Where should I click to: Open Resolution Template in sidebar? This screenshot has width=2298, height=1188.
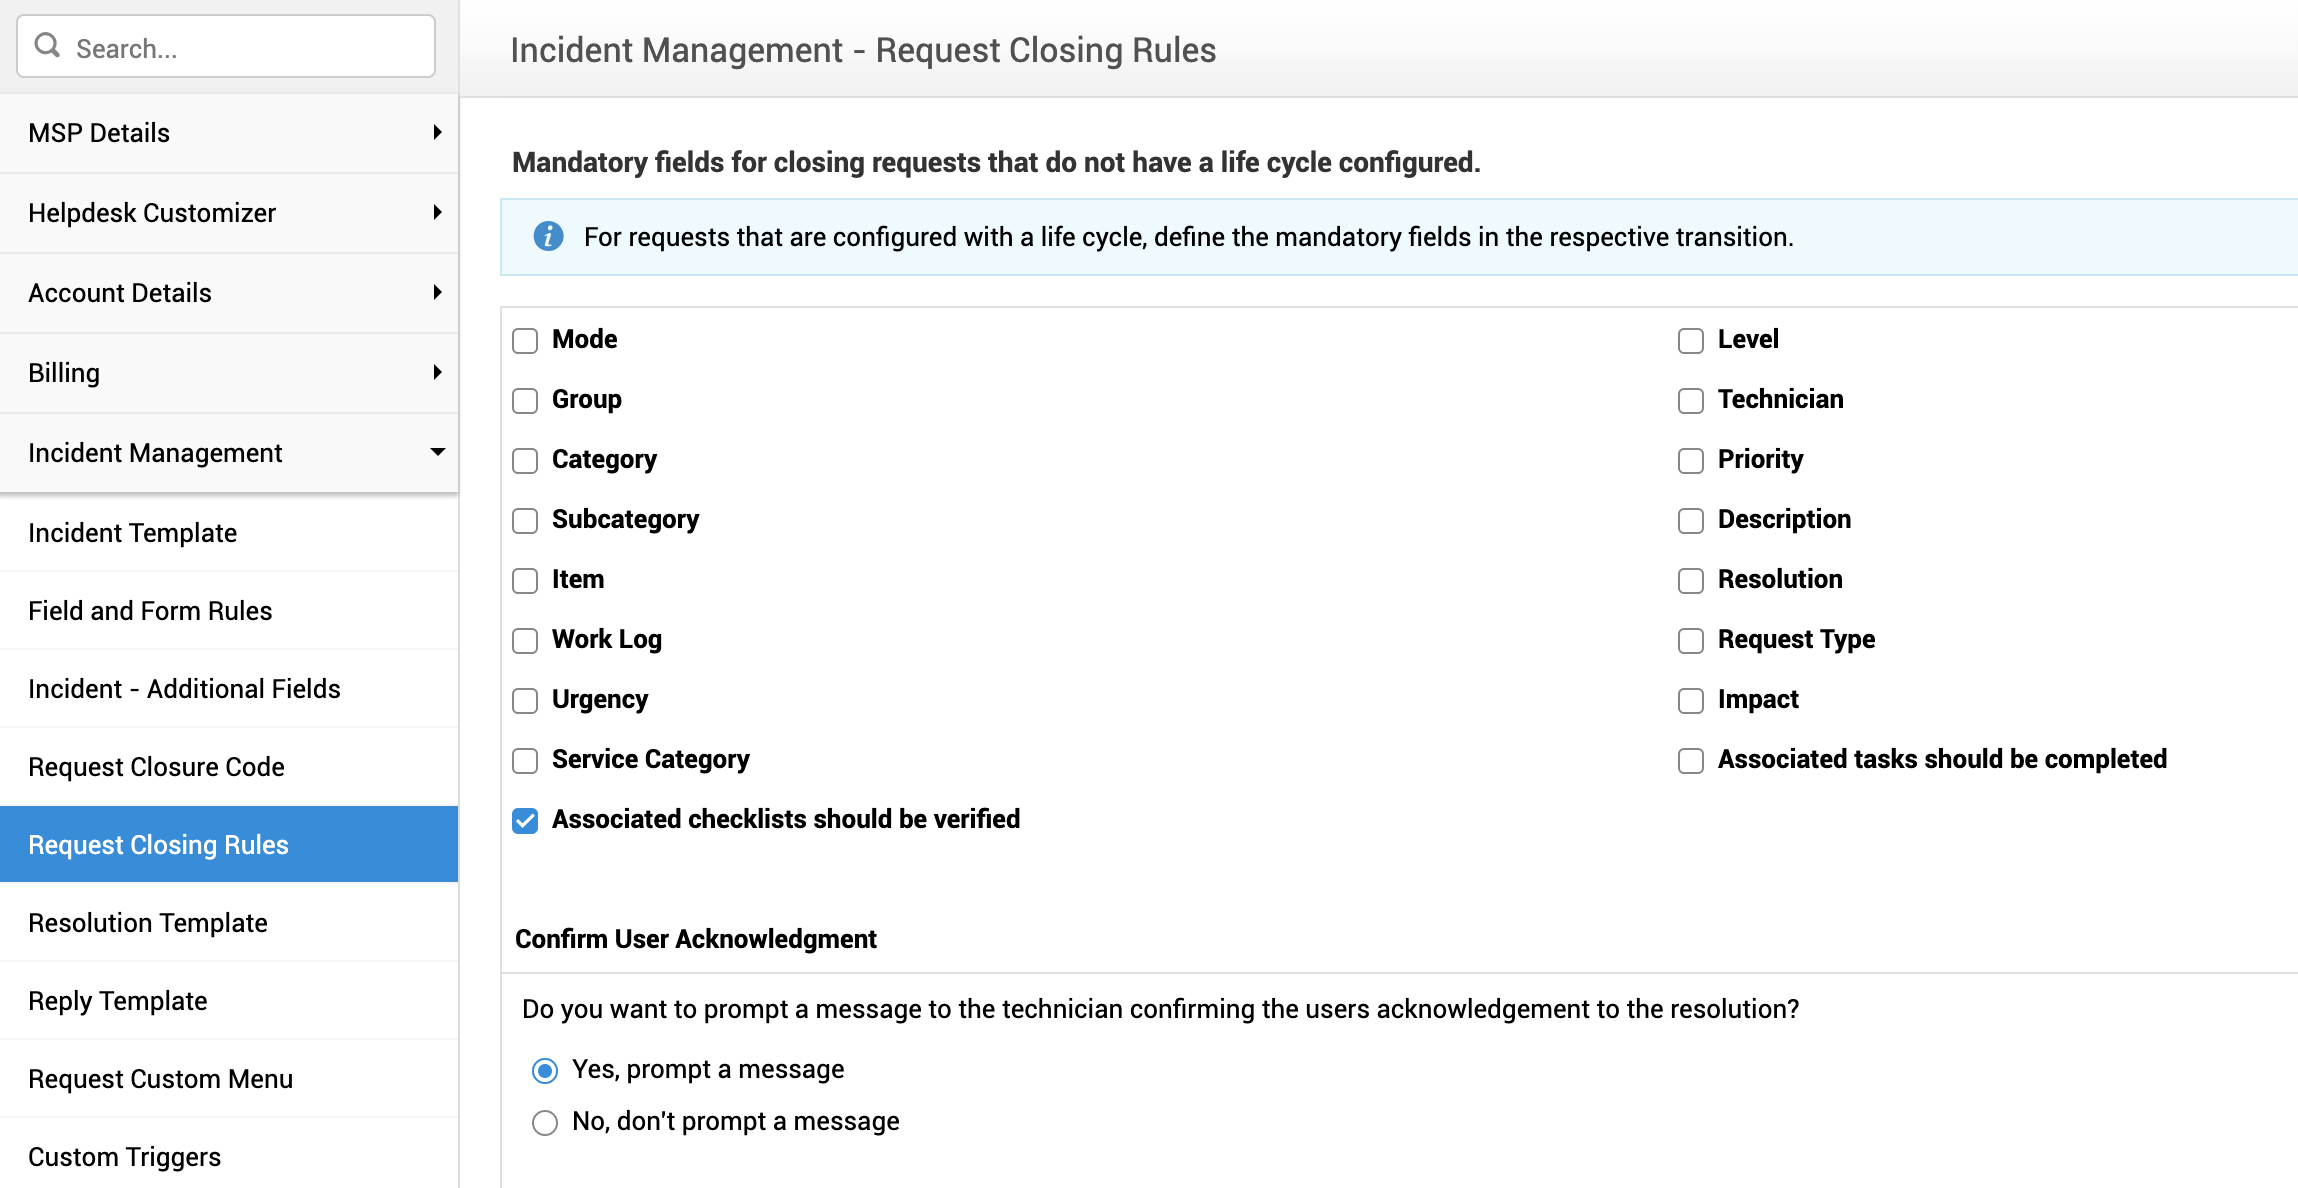[x=148, y=923]
